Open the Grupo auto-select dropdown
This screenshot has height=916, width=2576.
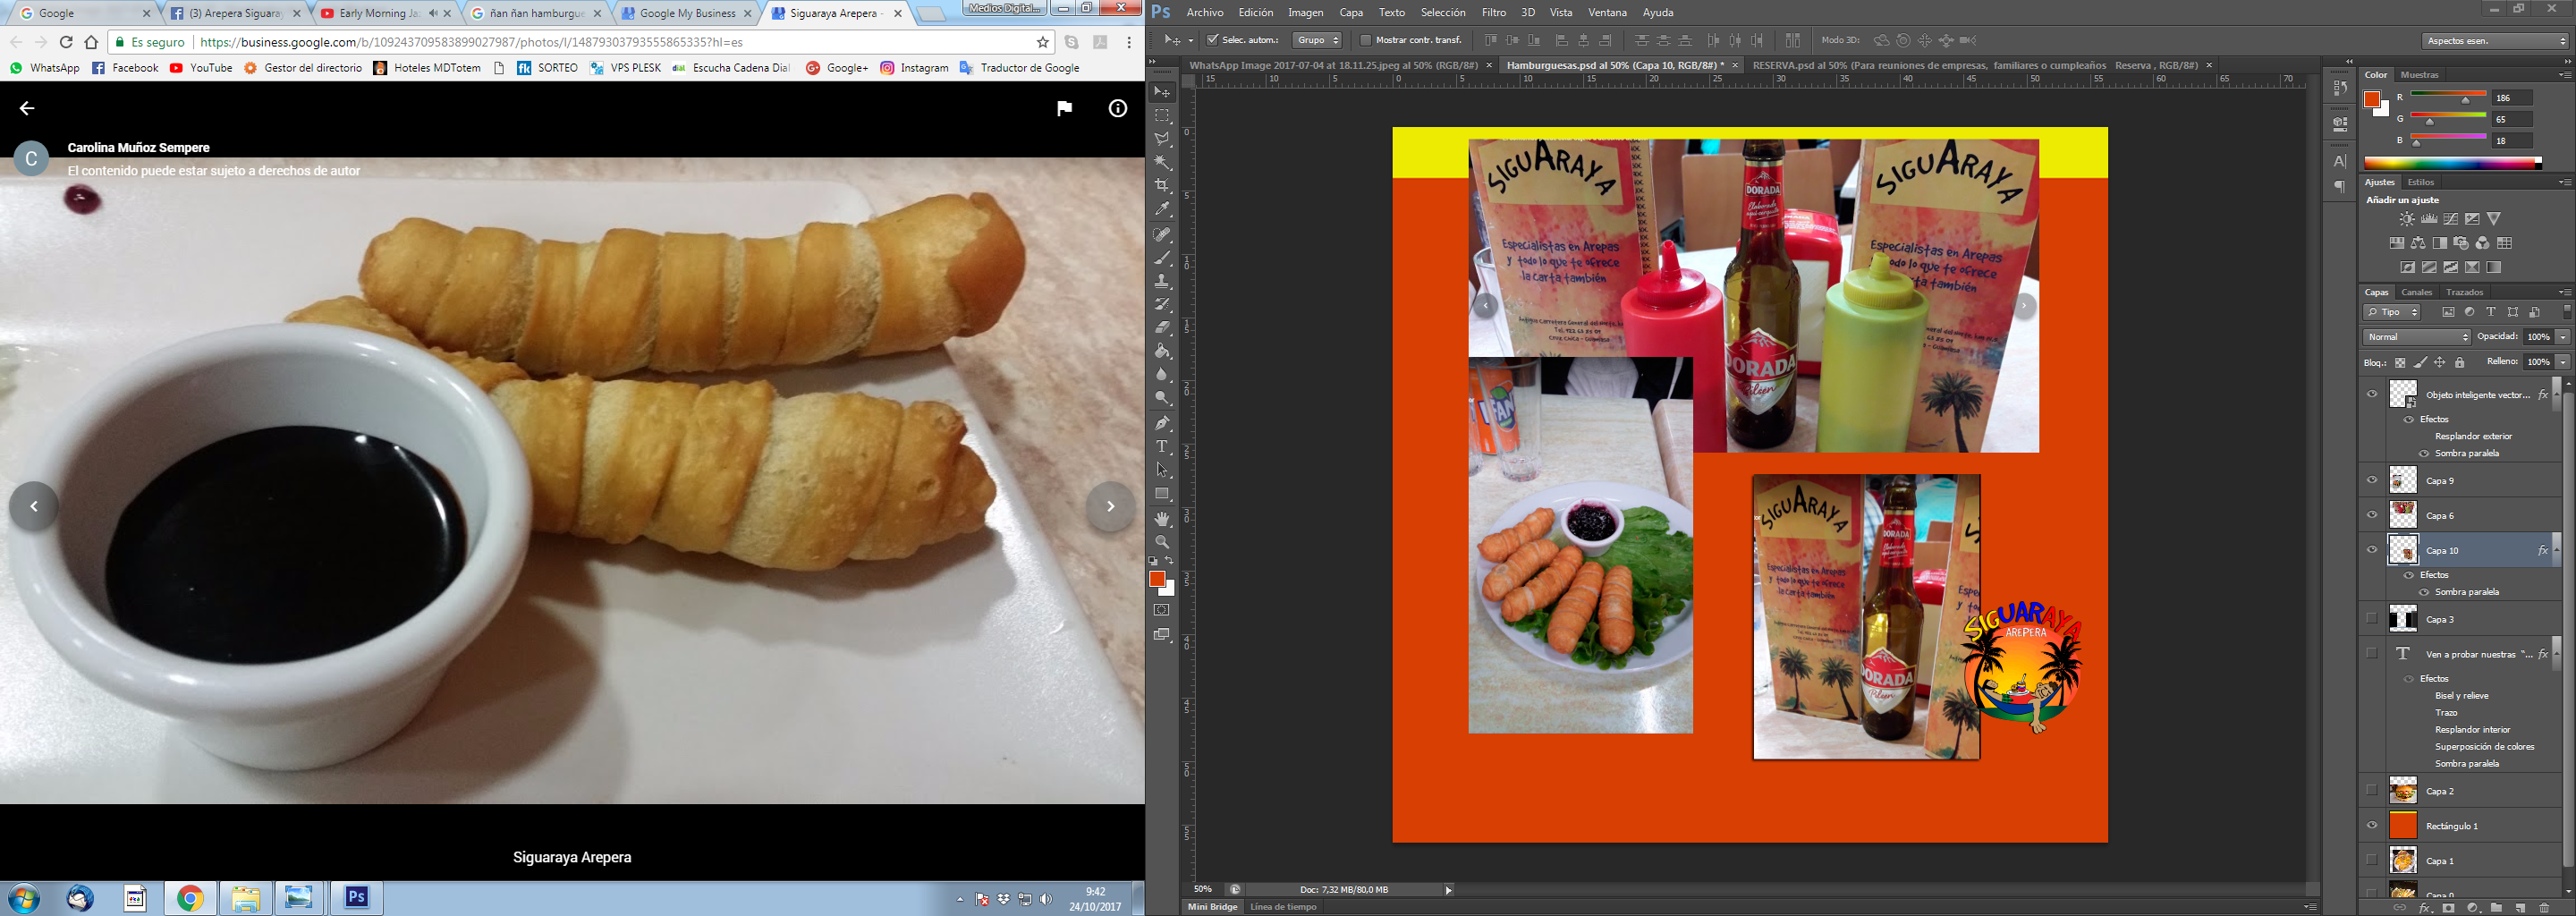[x=1317, y=40]
